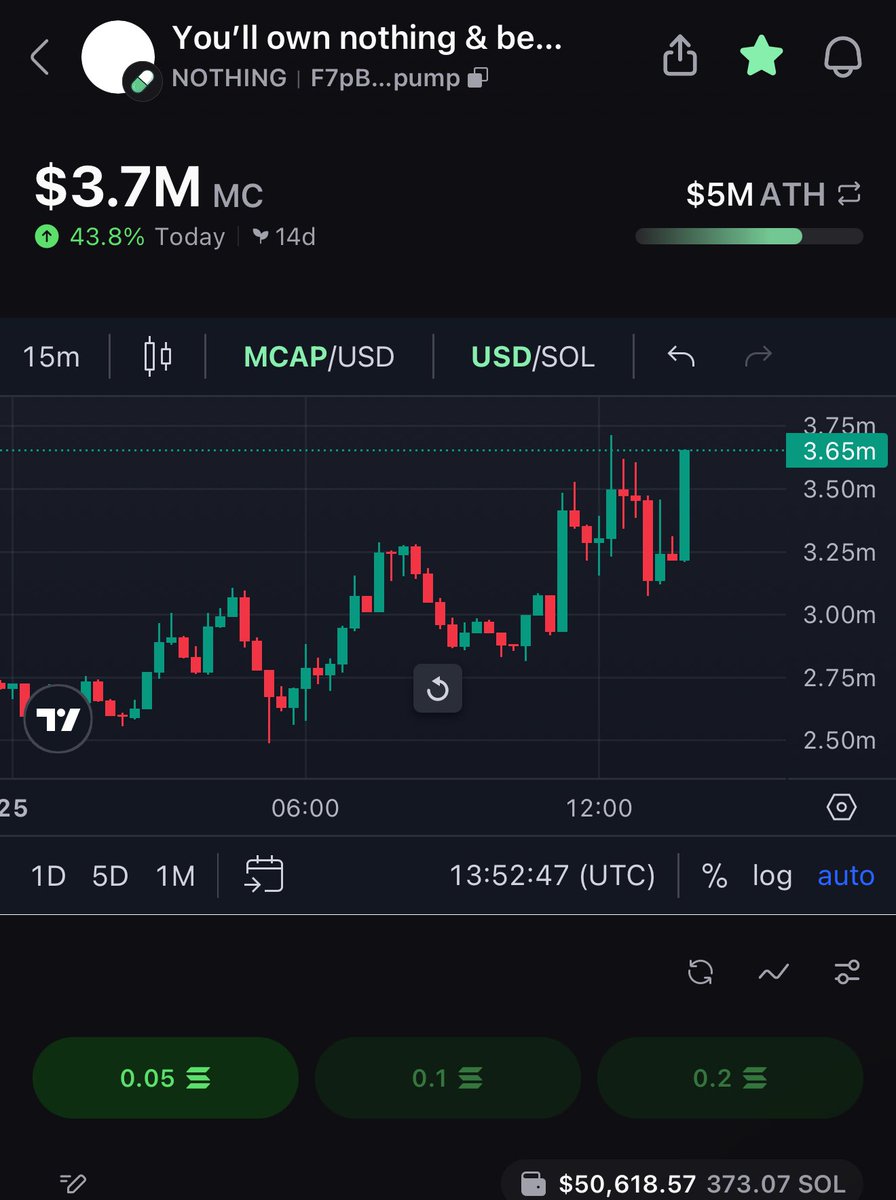This screenshot has height=1200, width=896.
Task: Toggle percent scale on the chart
Action: pos(714,876)
